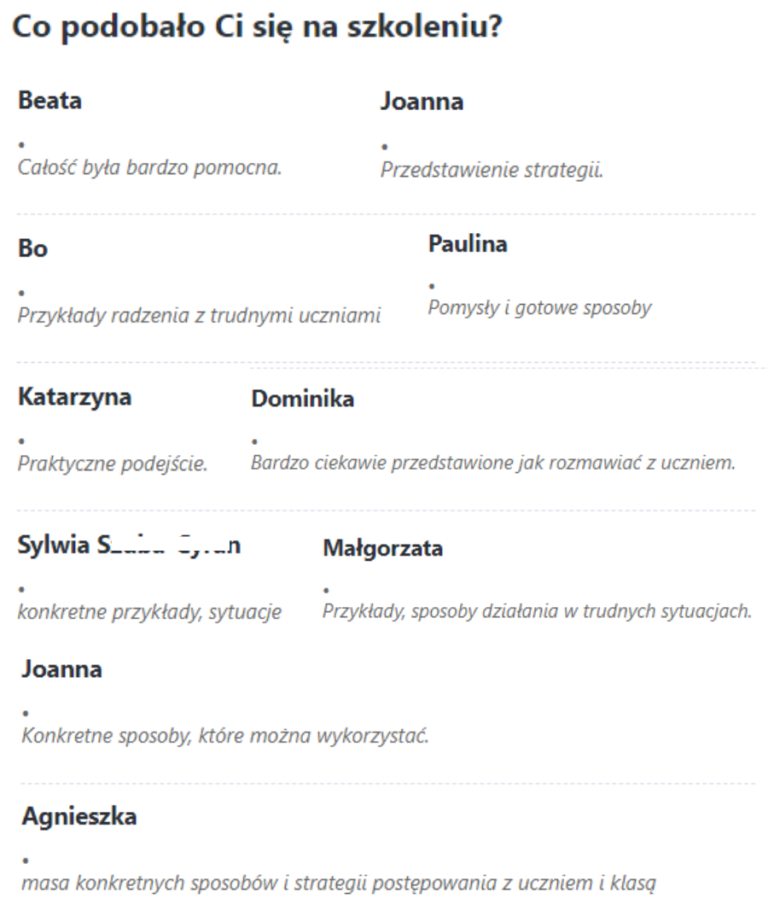768x922 pixels.
Task: Click the reviewer name Małgorzata
Action: 383,549
